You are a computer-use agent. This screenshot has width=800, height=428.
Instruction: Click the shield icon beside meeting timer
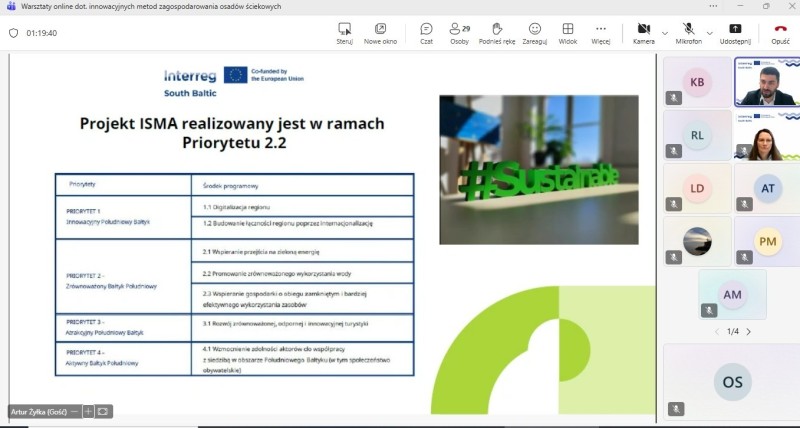(14, 32)
